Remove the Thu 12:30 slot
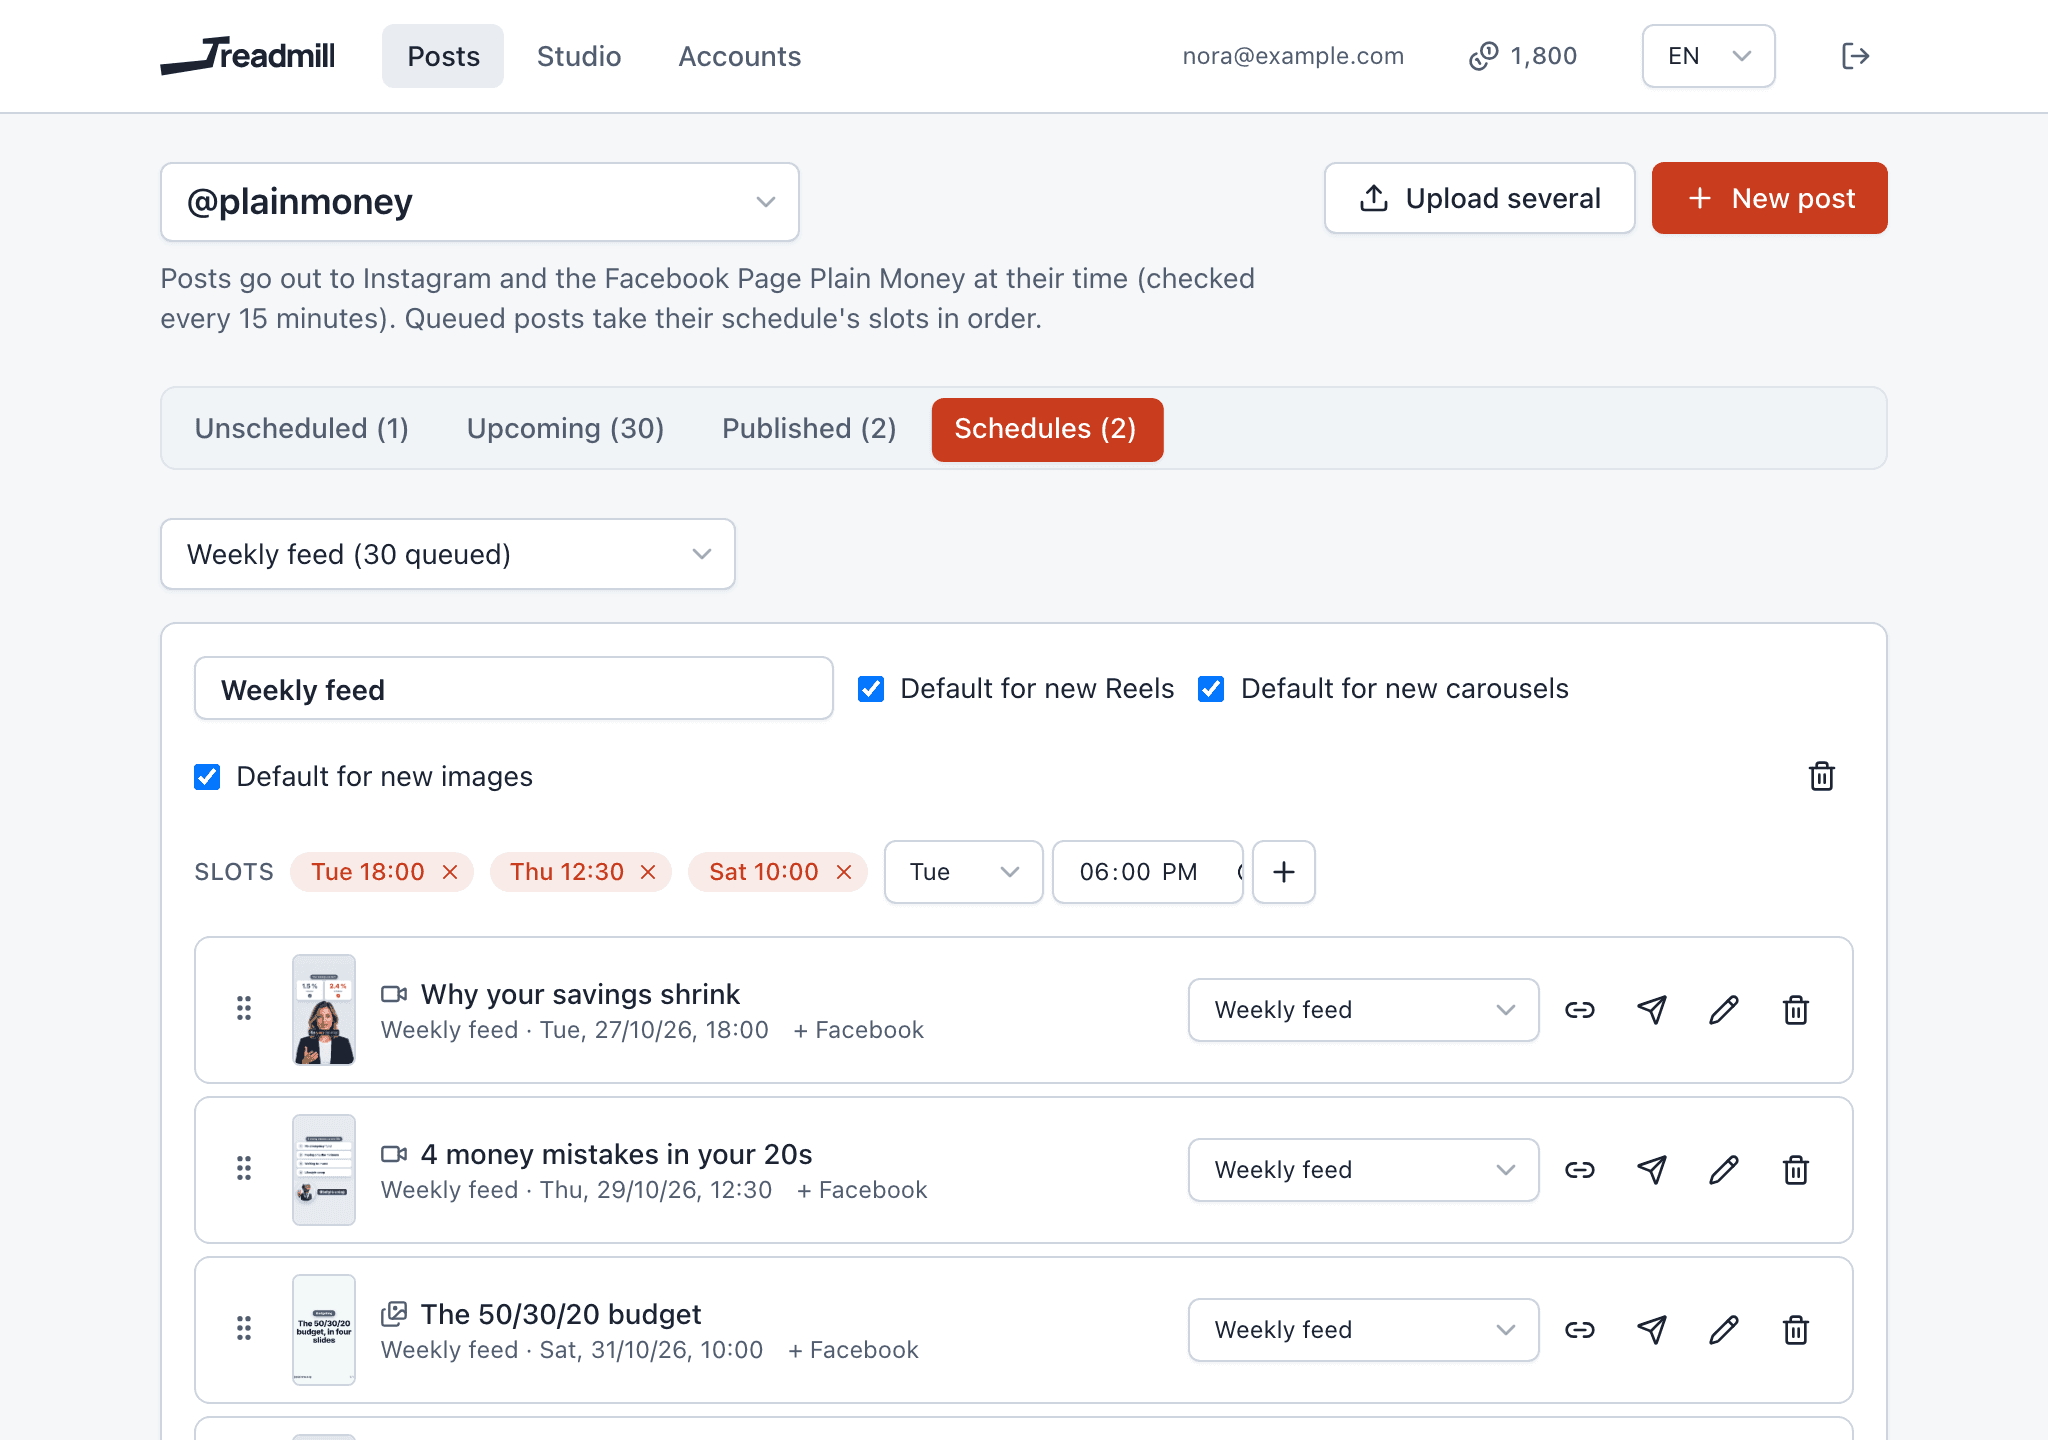 coord(648,872)
